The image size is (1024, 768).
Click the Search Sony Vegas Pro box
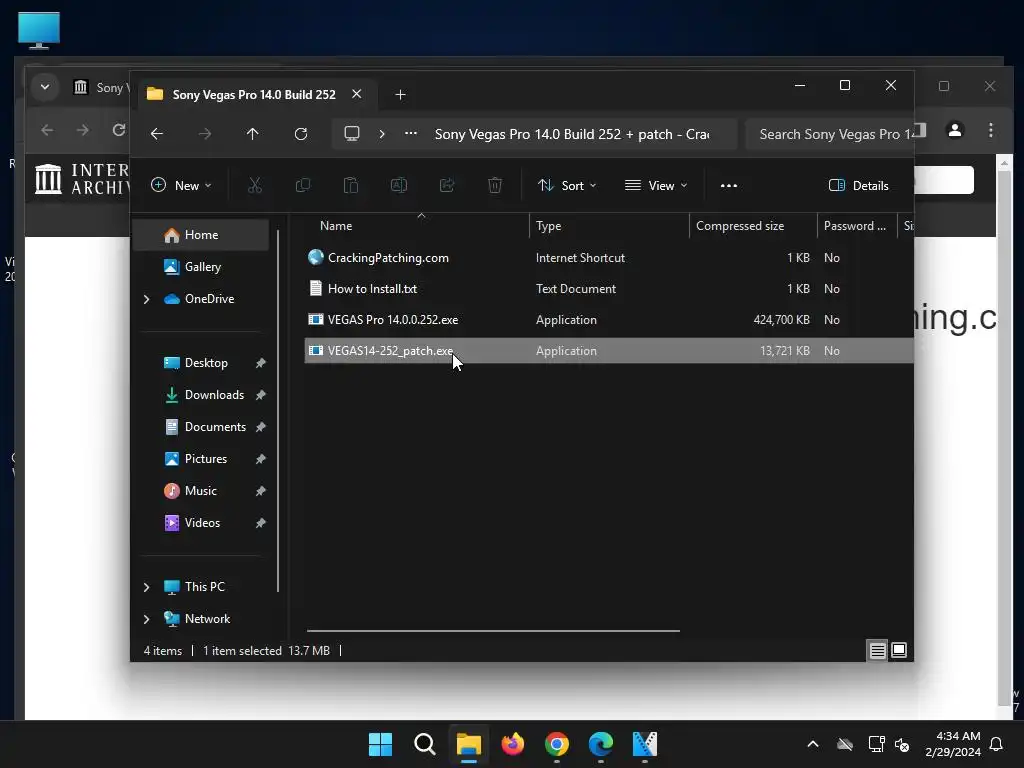click(x=829, y=134)
